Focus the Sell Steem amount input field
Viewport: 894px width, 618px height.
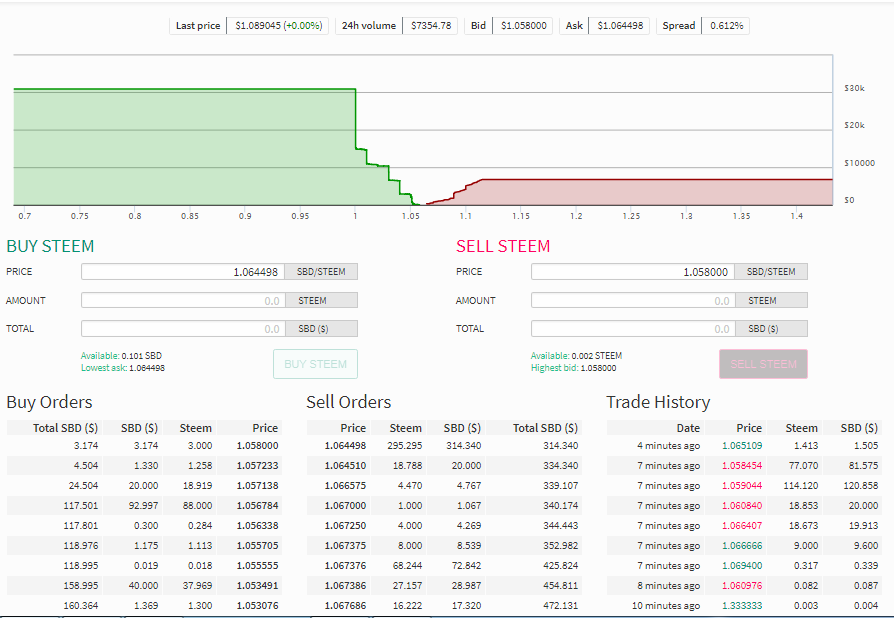[x=633, y=300]
